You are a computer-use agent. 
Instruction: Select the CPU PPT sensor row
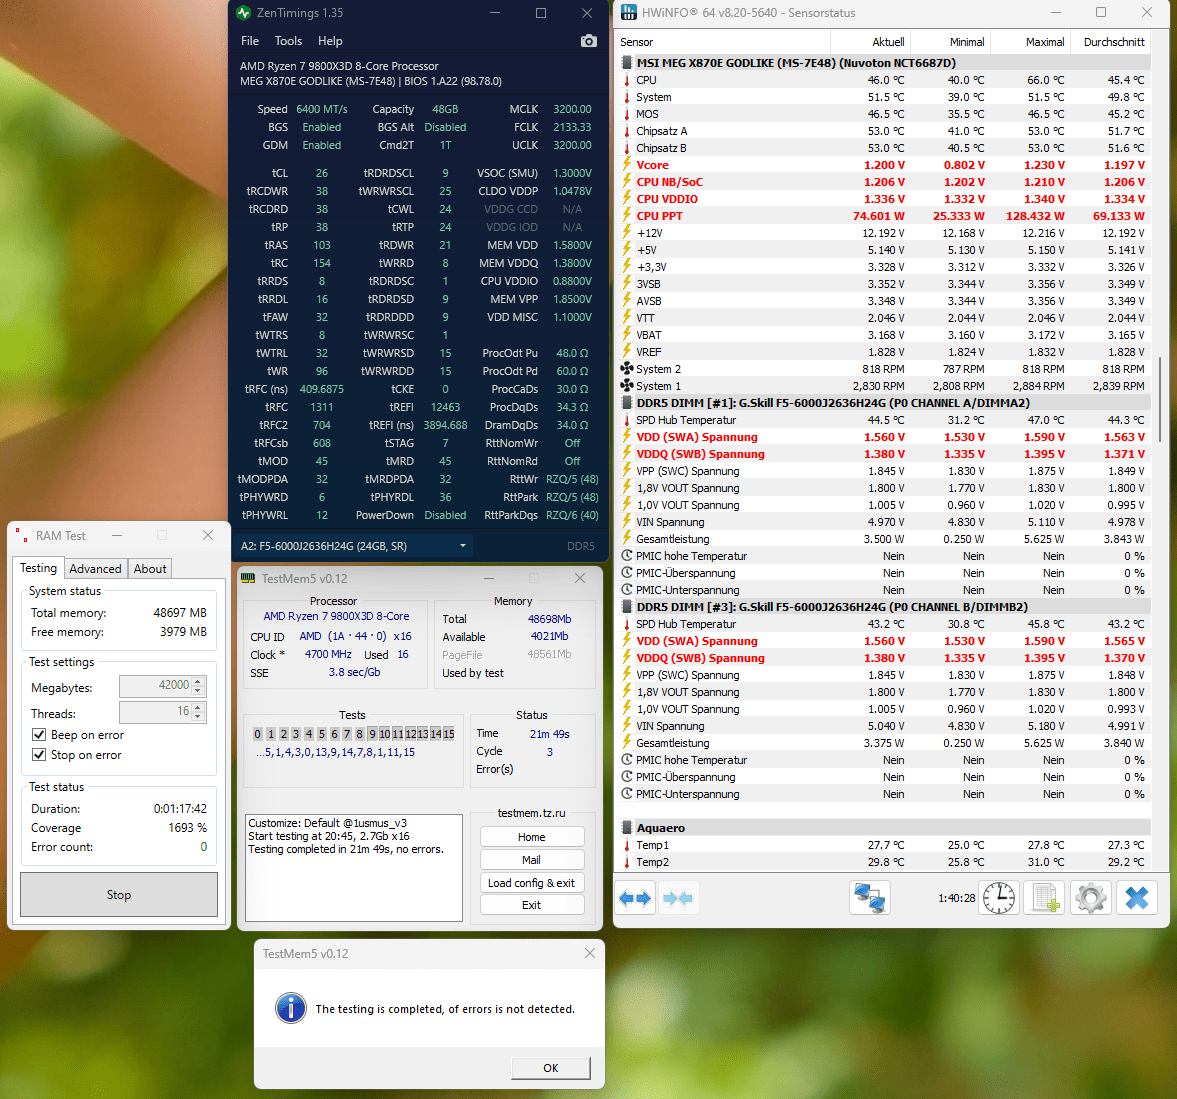883,216
